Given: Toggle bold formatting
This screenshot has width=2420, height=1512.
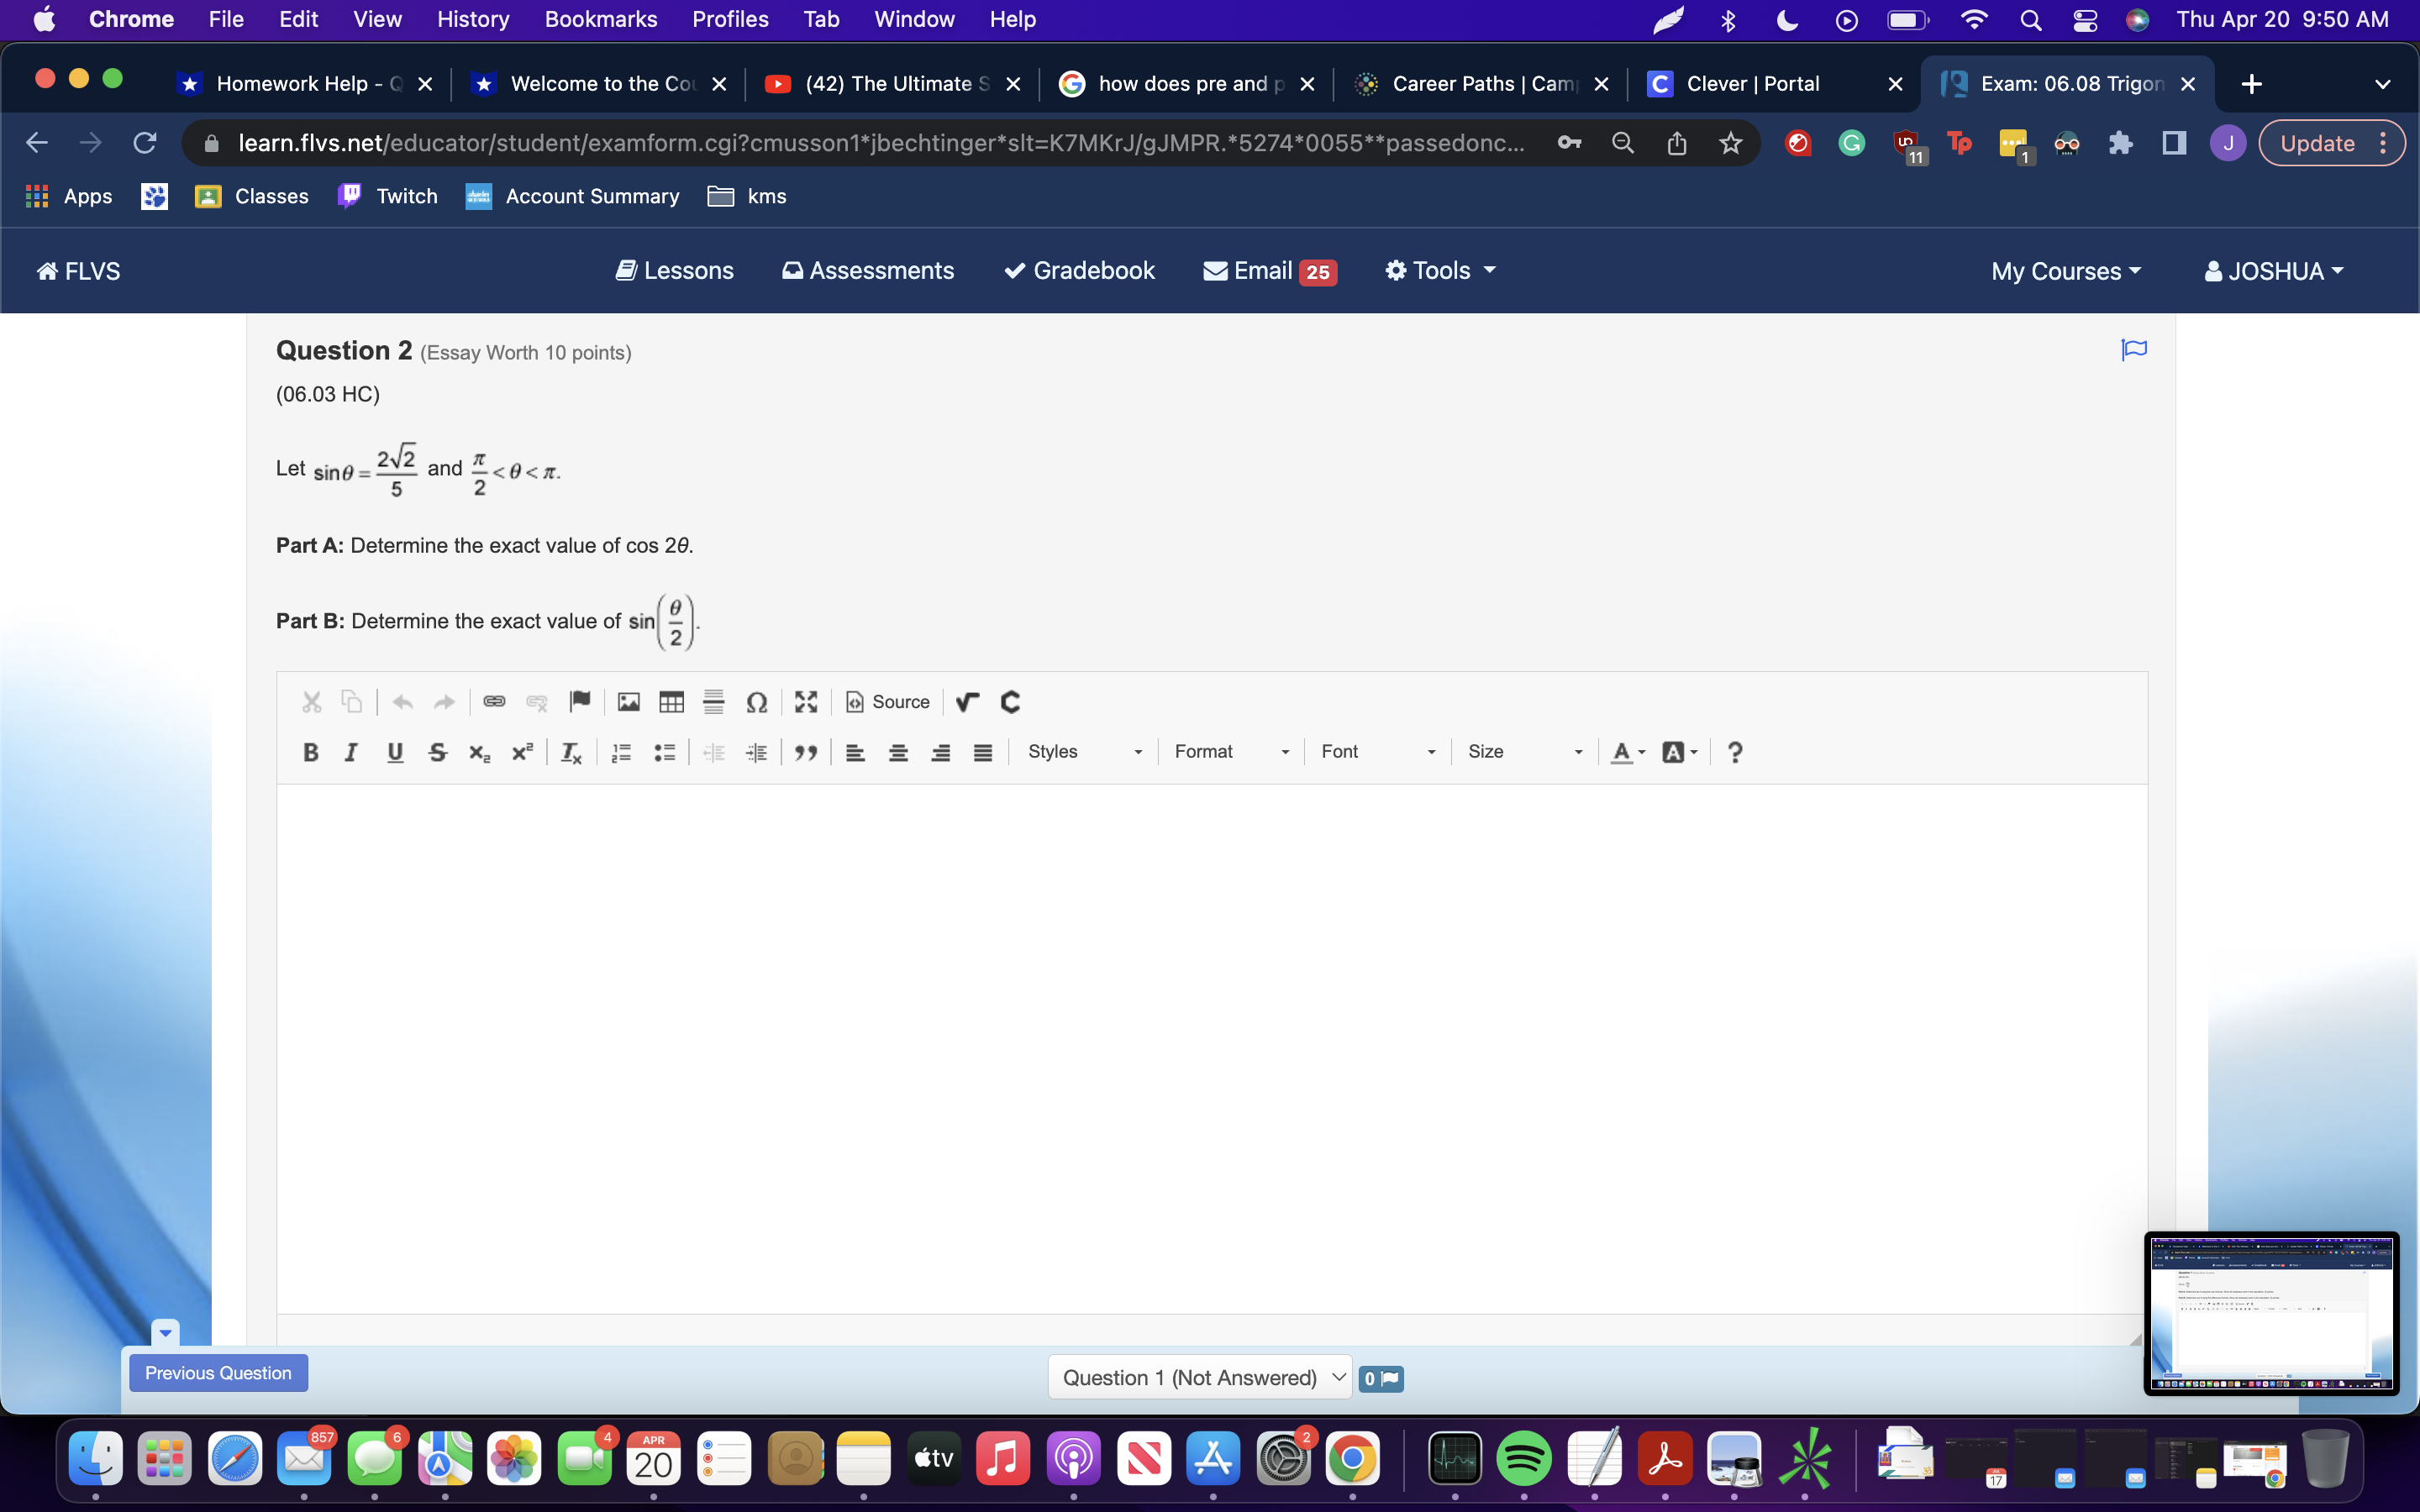Looking at the screenshot, I should tap(310, 752).
